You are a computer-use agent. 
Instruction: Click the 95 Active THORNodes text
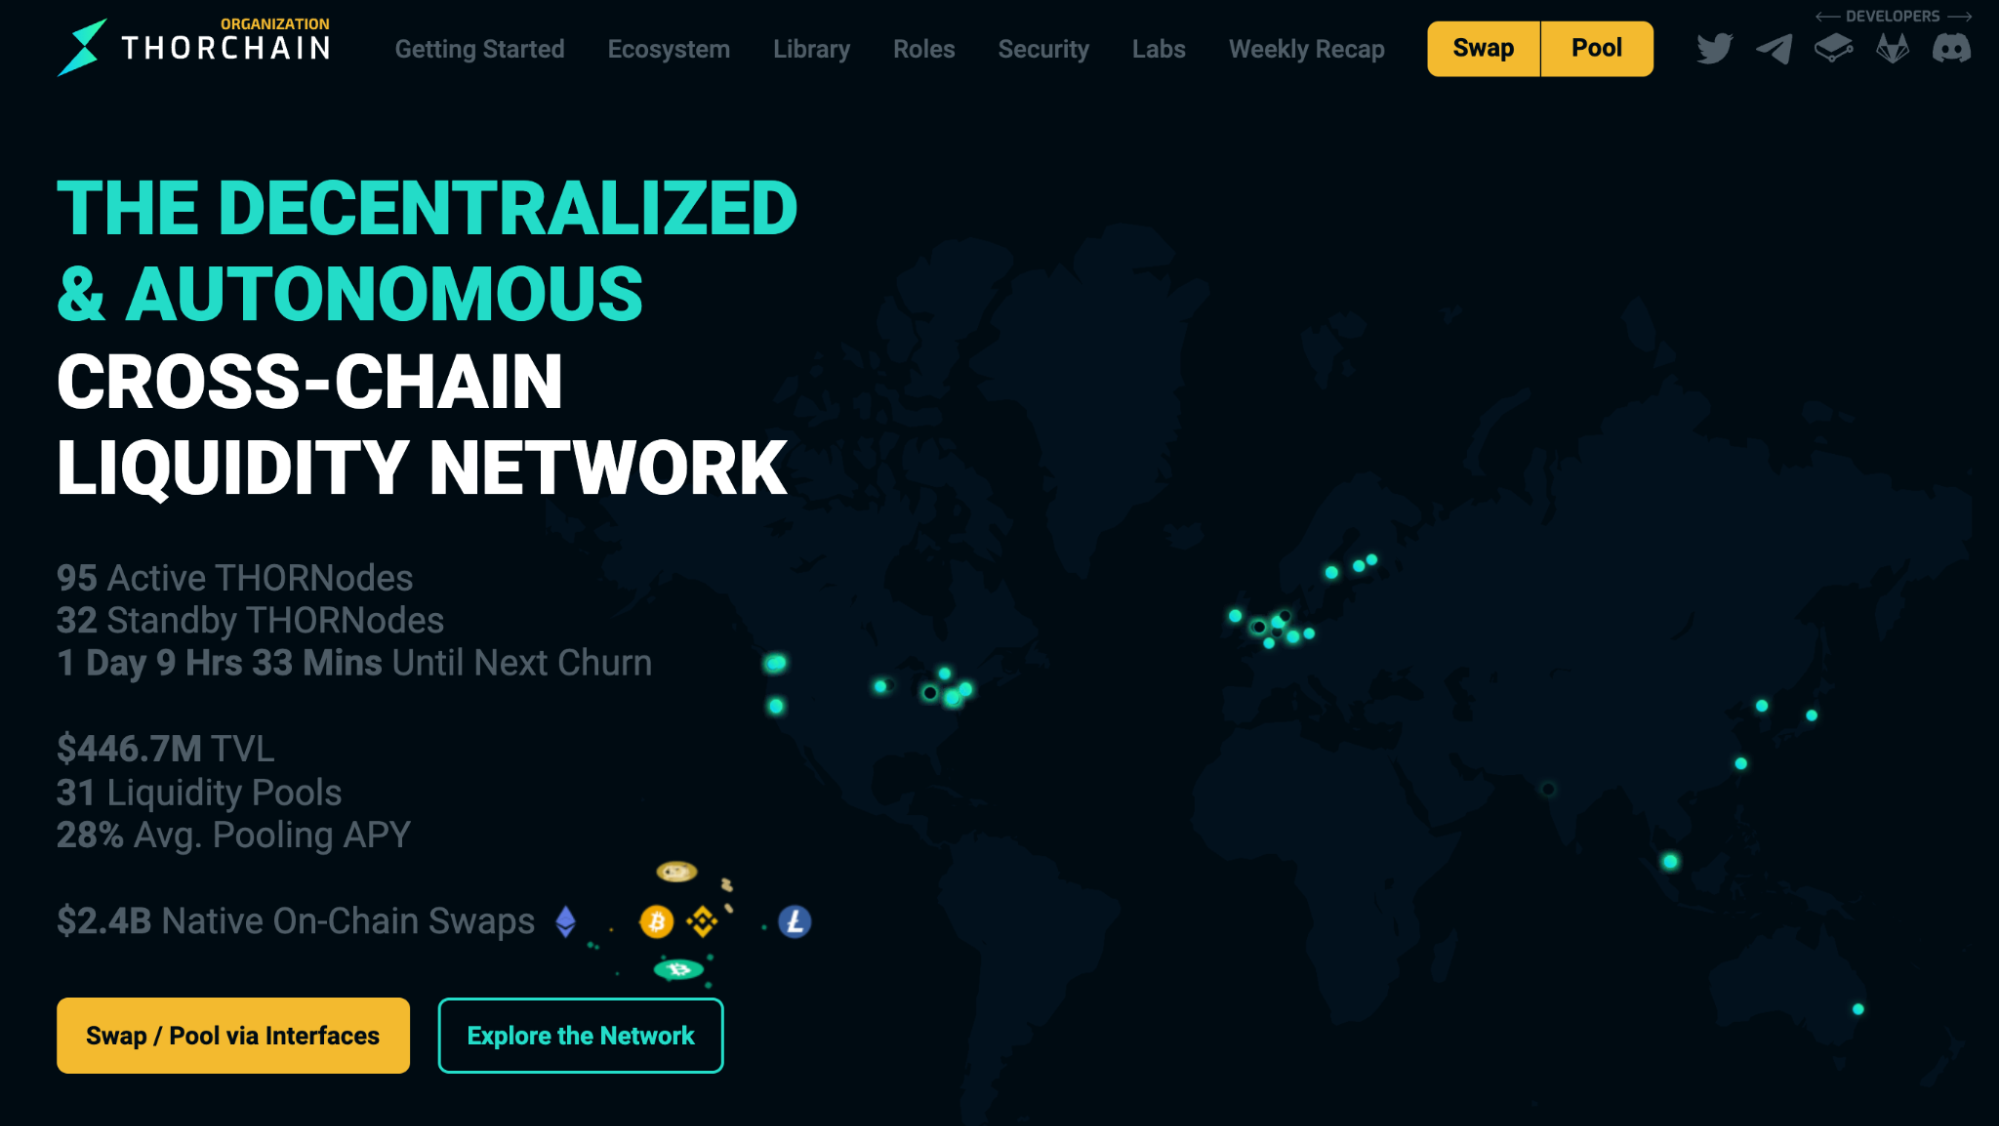click(235, 578)
